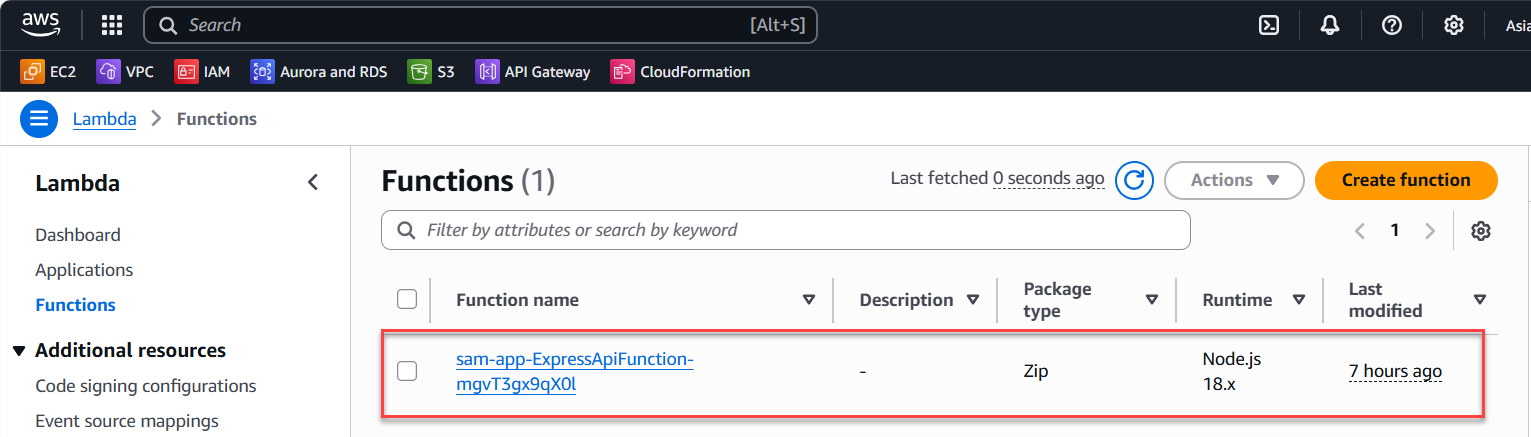Viewport: 1531px width, 437px height.
Task: Click Last fetched 0 seconds ago
Action: pos(997,179)
